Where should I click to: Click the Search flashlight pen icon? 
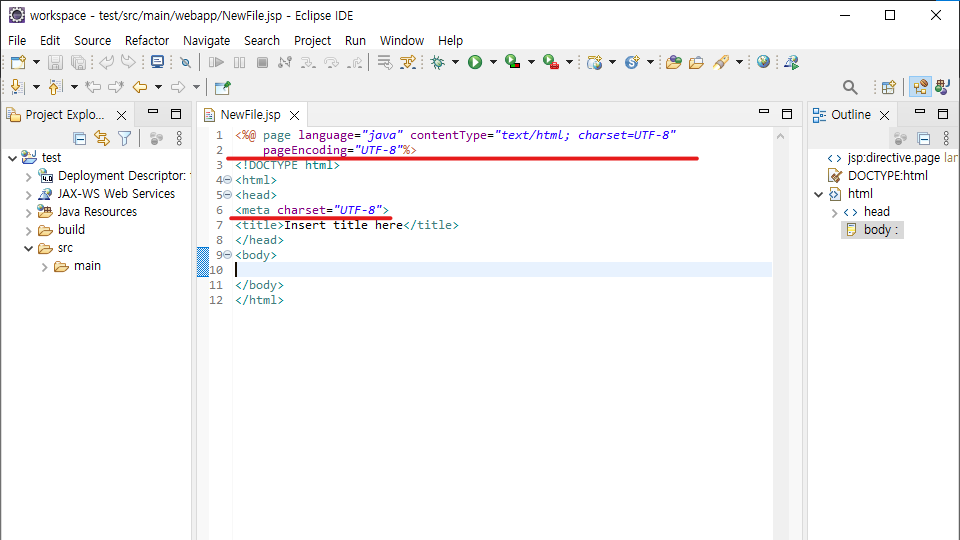721,62
